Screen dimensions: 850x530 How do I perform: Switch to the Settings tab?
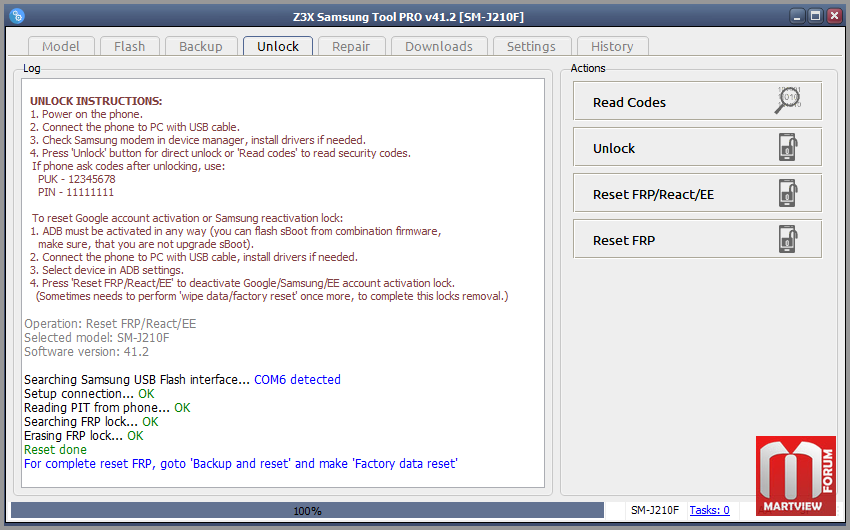click(532, 47)
